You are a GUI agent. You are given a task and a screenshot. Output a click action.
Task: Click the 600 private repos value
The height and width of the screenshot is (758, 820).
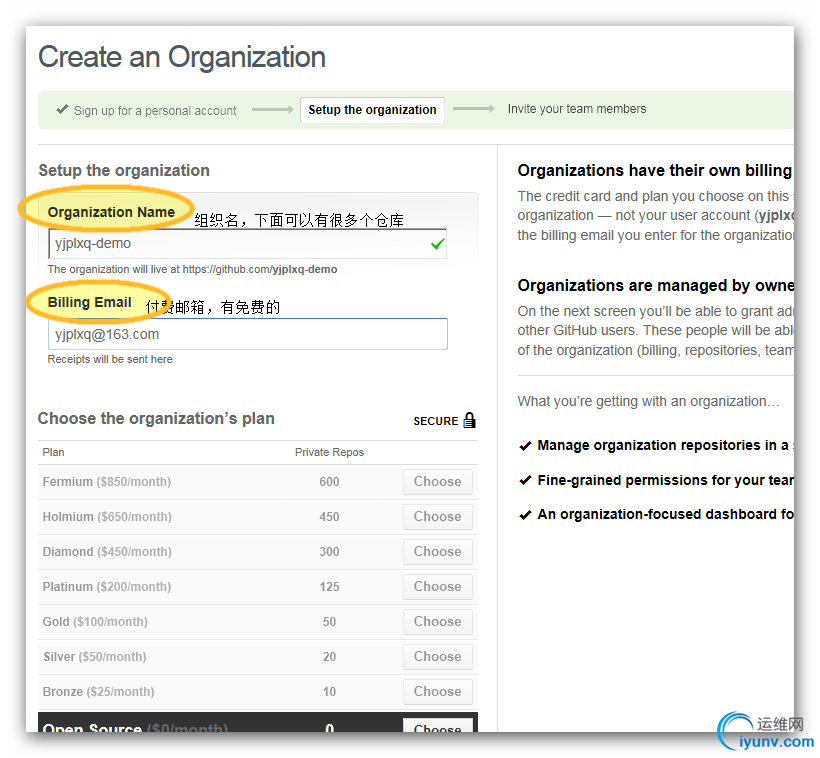click(329, 482)
